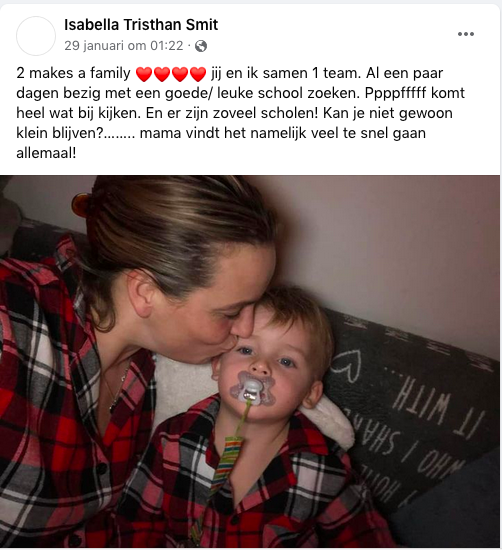Image resolution: width=502 pixels, height=550 pixels.
Task: Click the woman's hair clip in the photo
Action: [x=79, y=204]
